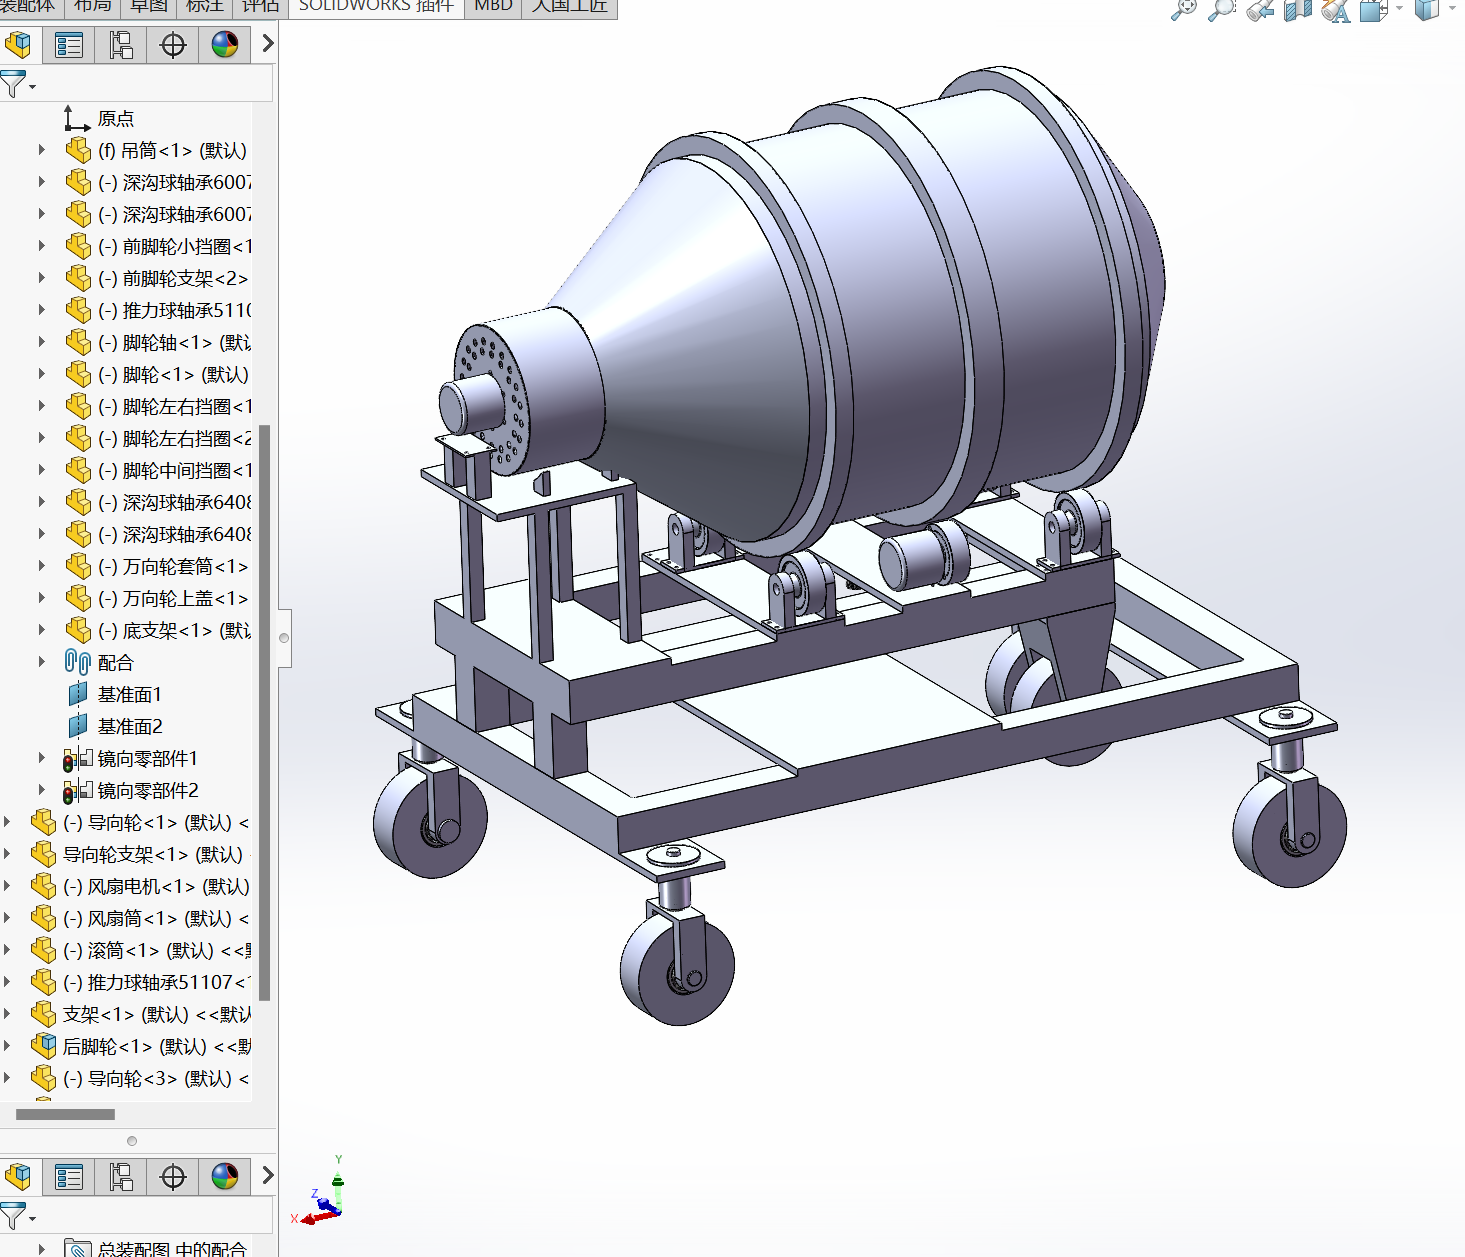Expand the 镜向零部件1 tree node
The width and height of the screenshot is (1465, 1257).
(x=41, y=758)
